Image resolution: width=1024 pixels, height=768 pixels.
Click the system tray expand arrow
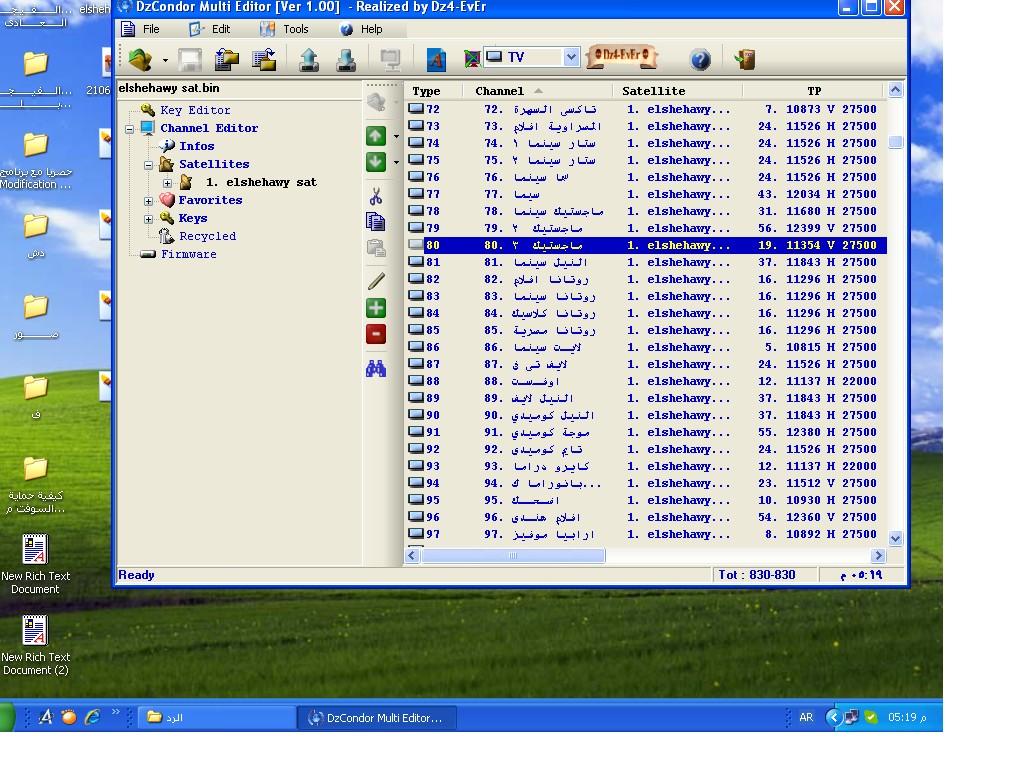tap(833, 717)
